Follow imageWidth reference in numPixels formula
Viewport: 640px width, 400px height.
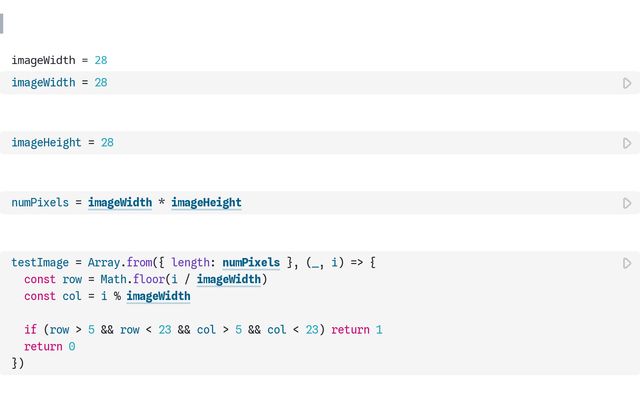pos(120,203)
